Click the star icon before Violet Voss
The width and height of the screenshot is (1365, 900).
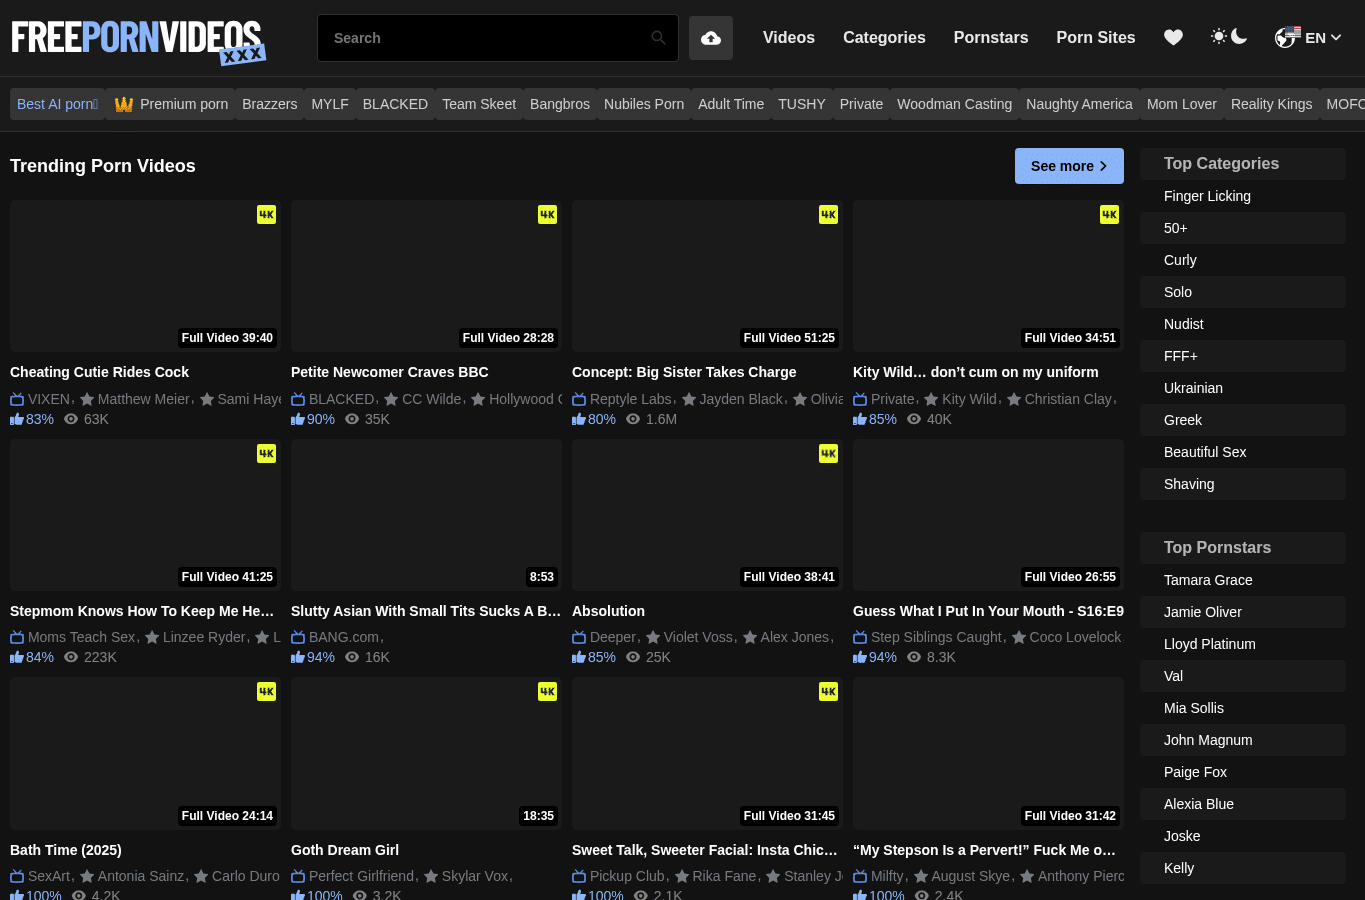click(653, 637)
